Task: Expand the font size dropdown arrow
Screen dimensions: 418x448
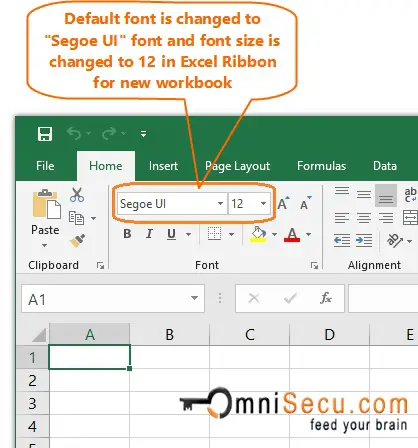Action: (x=263, y=203)
